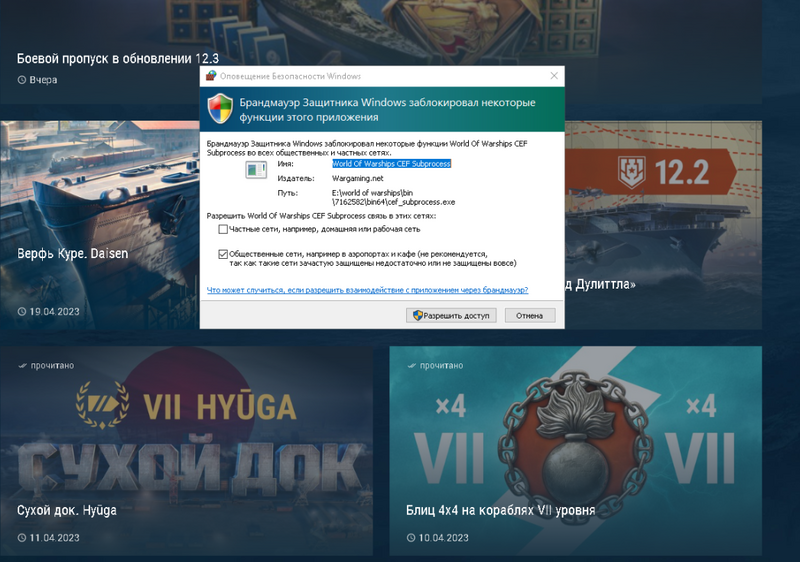Click the laurel wreath emblem near VII HYŪGA
Image resolution: width=800 pixels, height=562 pixels.
point(102,405)
